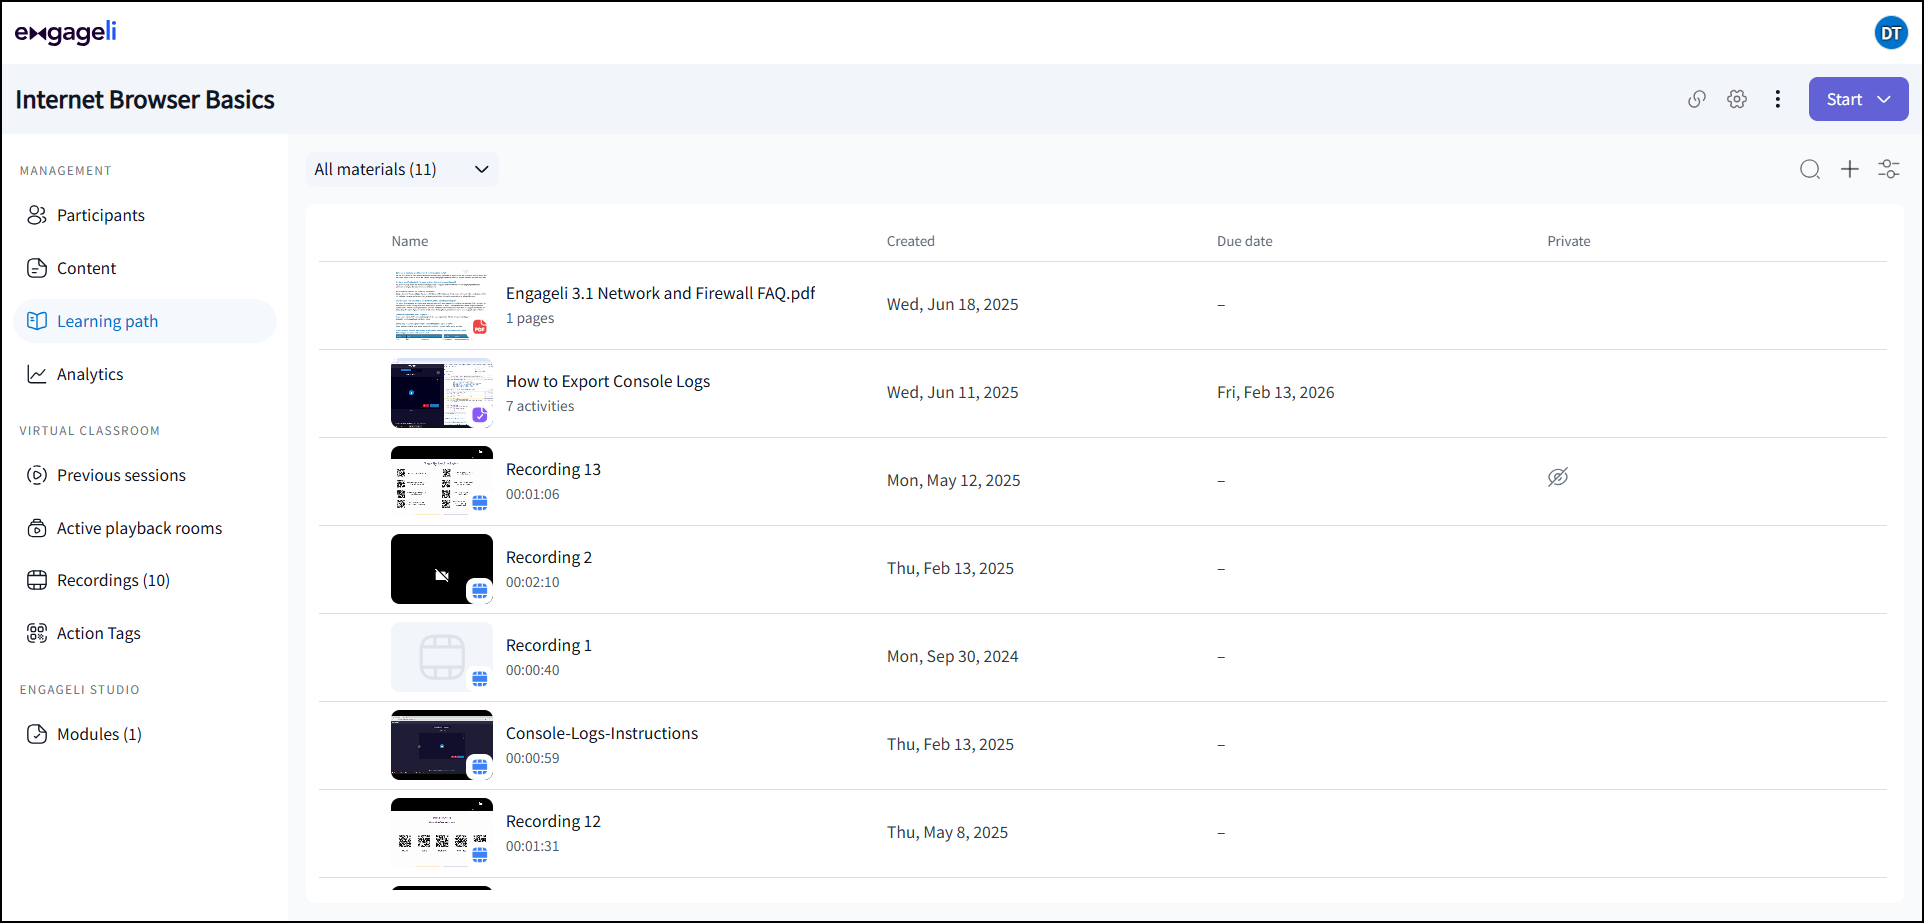The height and width of the screenshot is (923, 1924).
Task: Click the copy link icon in header
Action: coord(1697,99)
